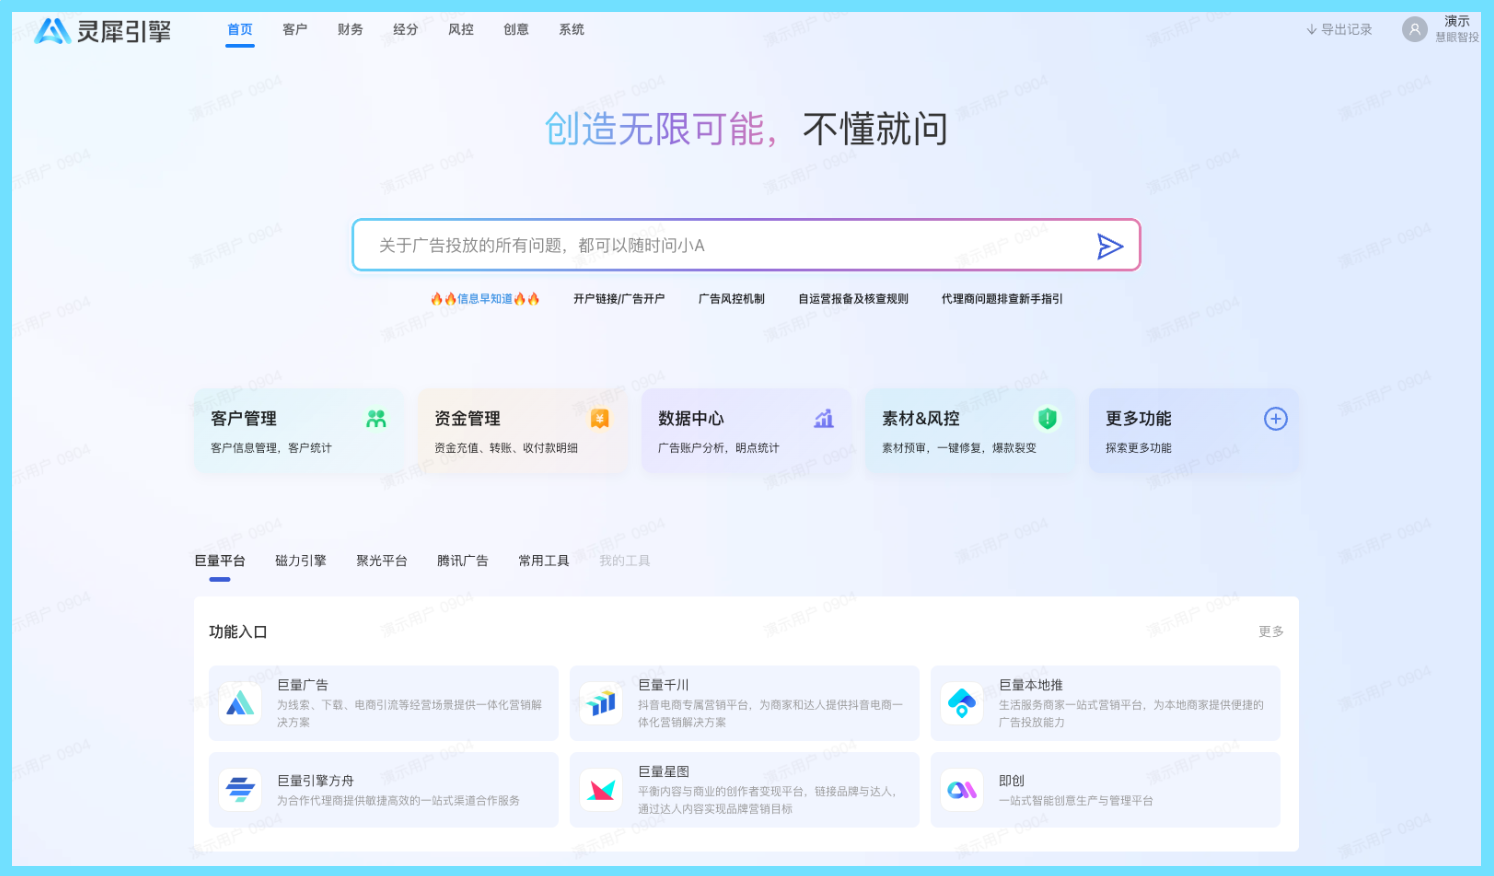This screenshot has width=1494, height=876.
Task: Switch to the 聚光平台 tab
Action: click(382, 561)
